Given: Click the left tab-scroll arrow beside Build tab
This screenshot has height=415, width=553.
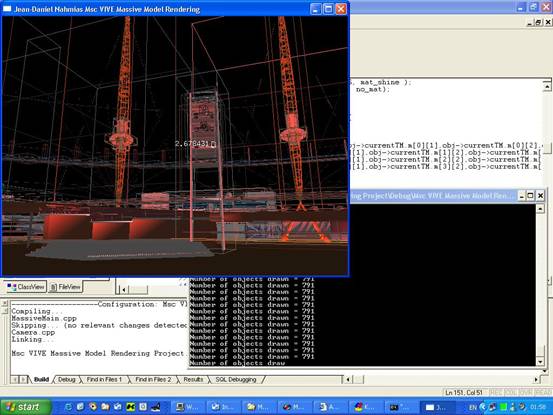Looking at the screenshot, I should tap(15, 380).
